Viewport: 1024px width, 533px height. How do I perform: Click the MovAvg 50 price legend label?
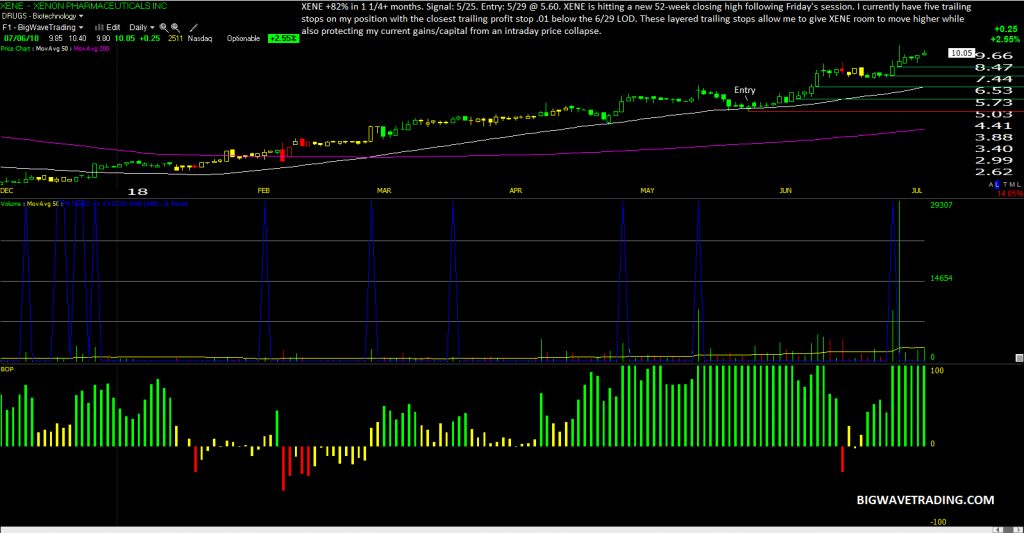coord(52,49)
